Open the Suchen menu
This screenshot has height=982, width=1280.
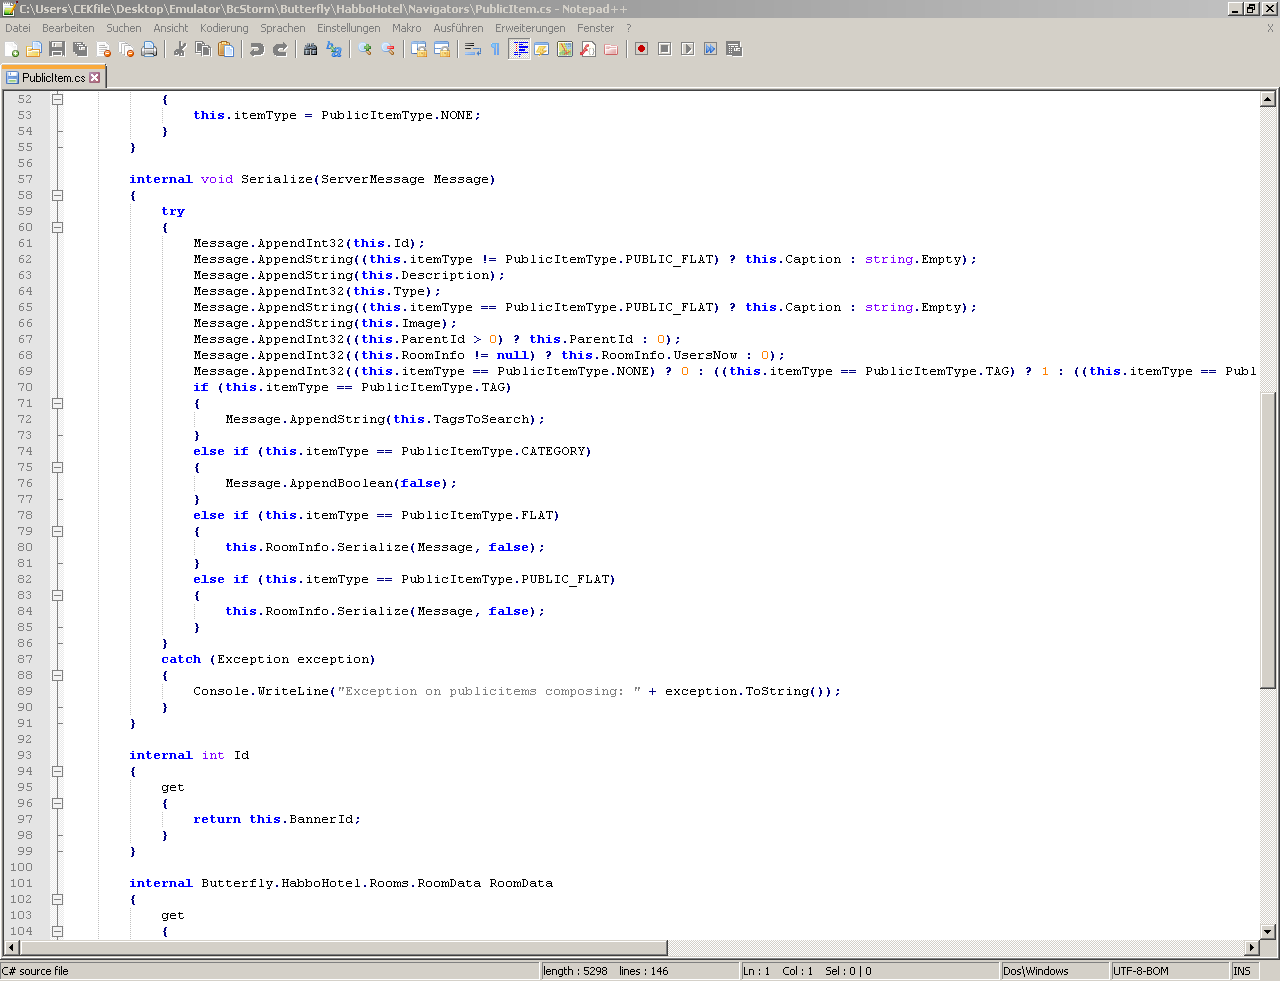pyautogui.click(x=124, y=28)
